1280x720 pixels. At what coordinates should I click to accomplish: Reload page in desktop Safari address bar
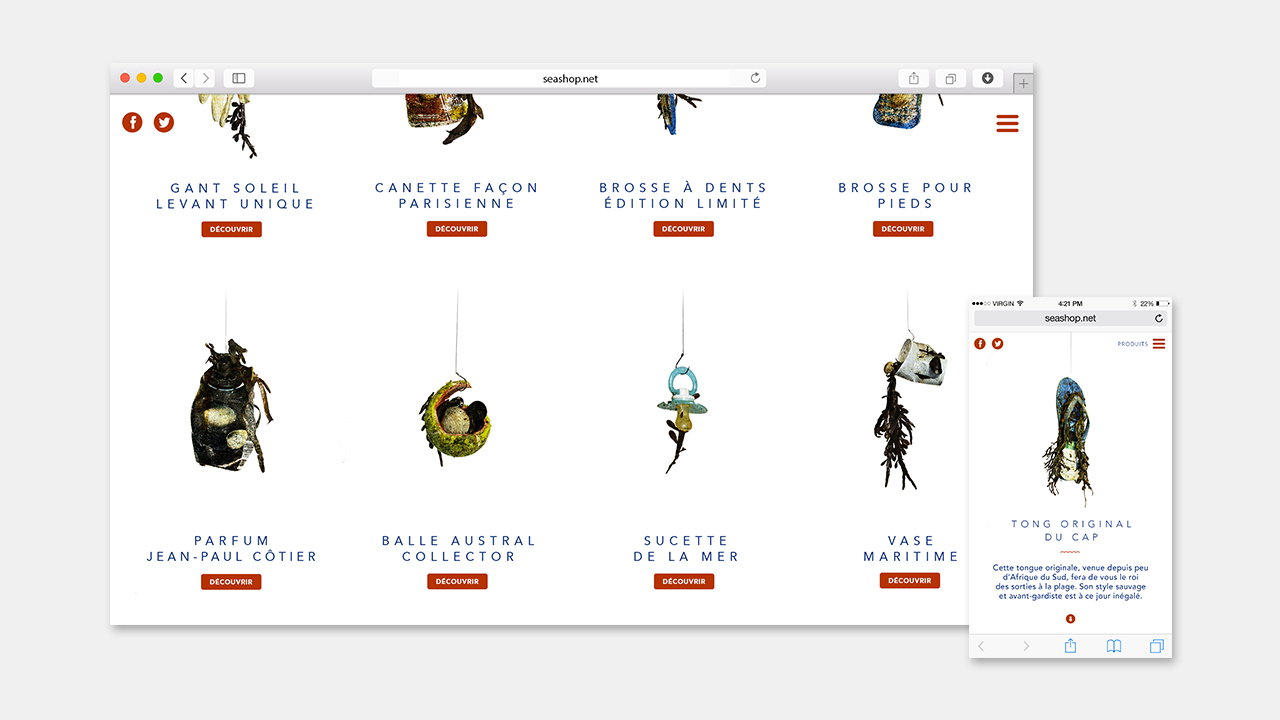[x=755, y=78]
